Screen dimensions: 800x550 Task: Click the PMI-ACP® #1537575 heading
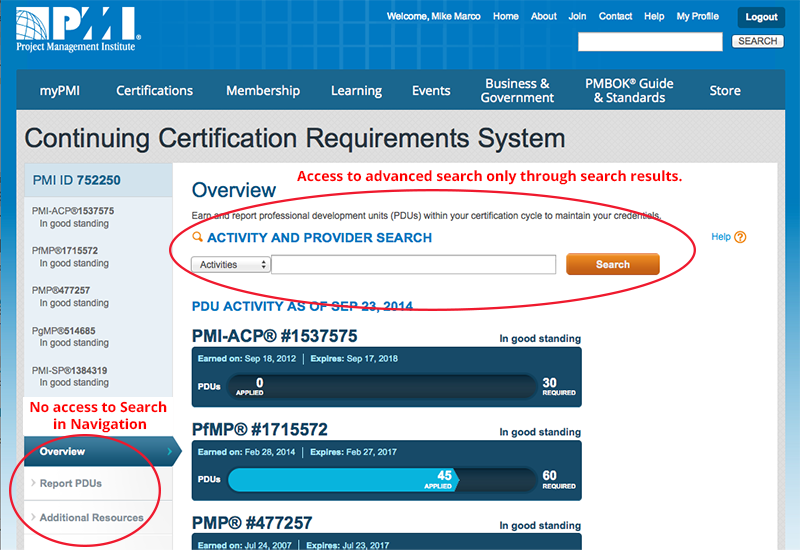[274, 336]
